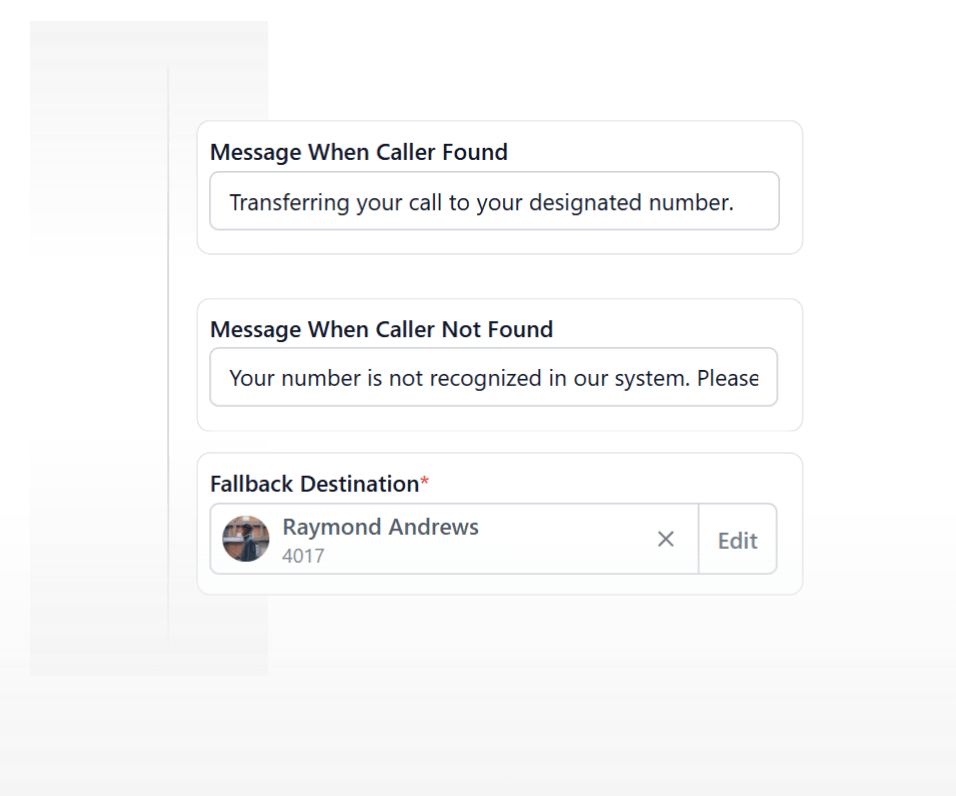Click the Raymond Andrews contact name
Viewport: 956px width, 796px height.
point(380,527)
